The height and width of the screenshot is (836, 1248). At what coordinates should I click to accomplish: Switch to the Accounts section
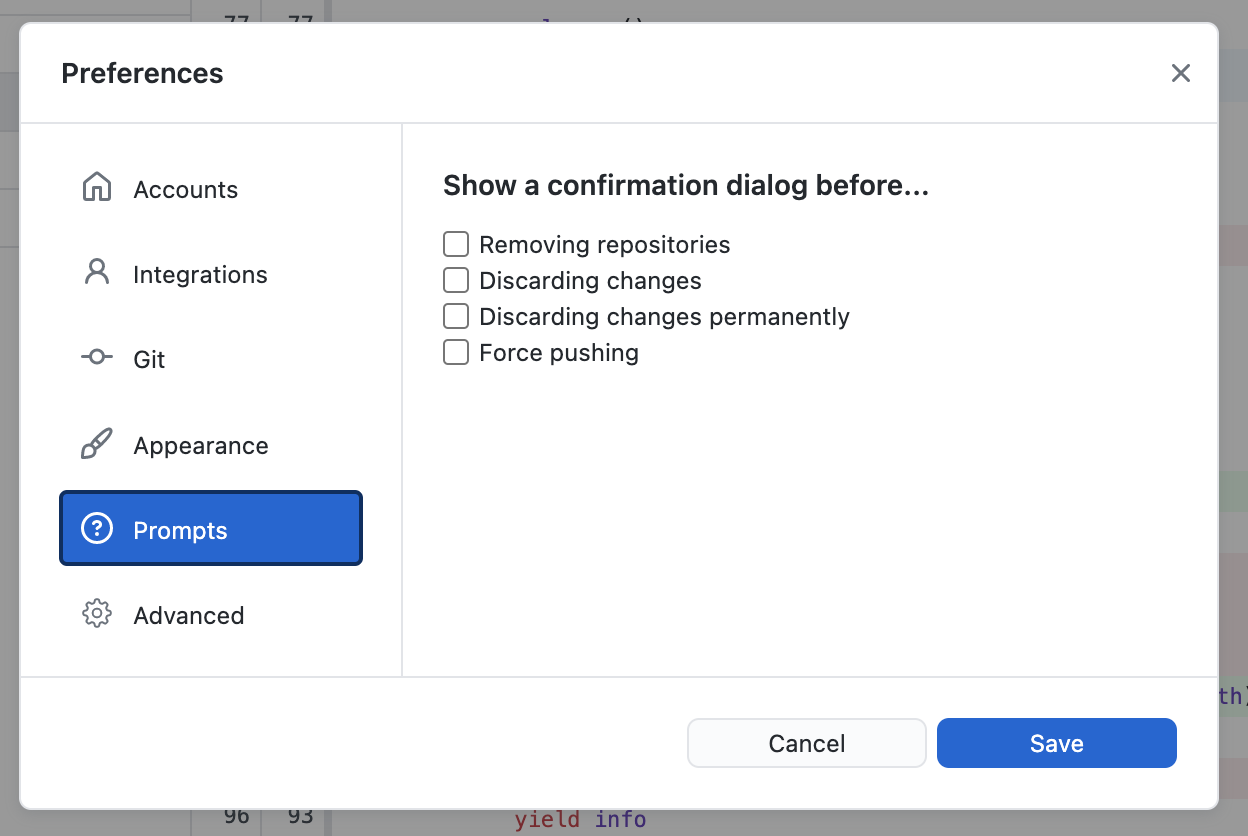coord(185,188)
